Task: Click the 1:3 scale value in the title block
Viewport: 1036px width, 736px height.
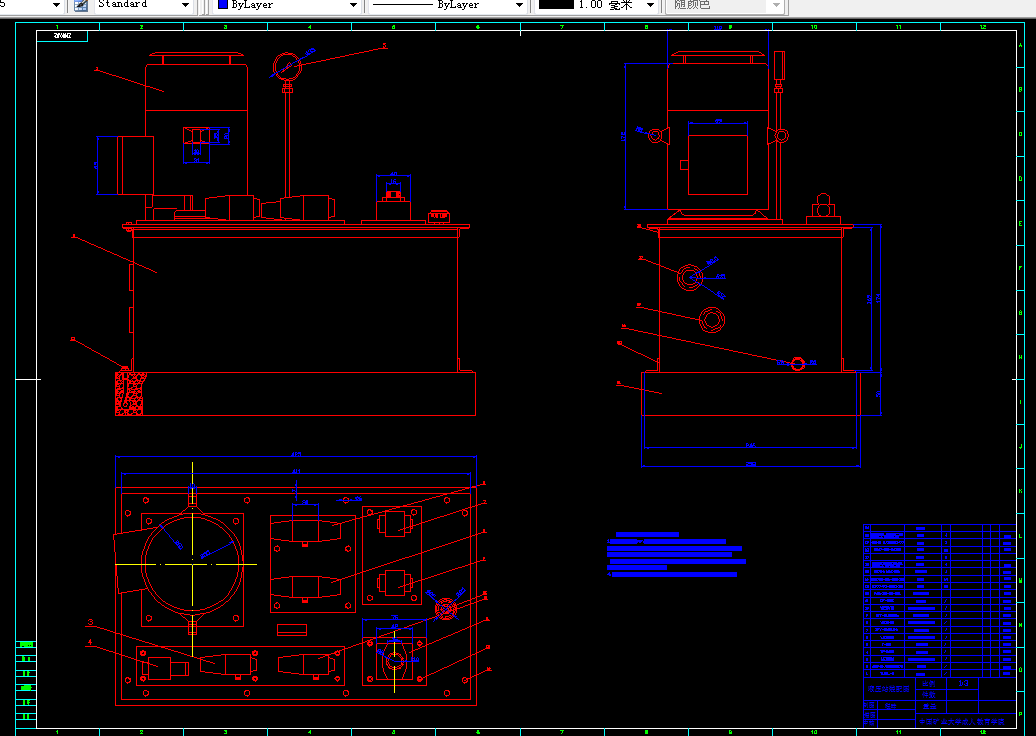Action: 963,683
